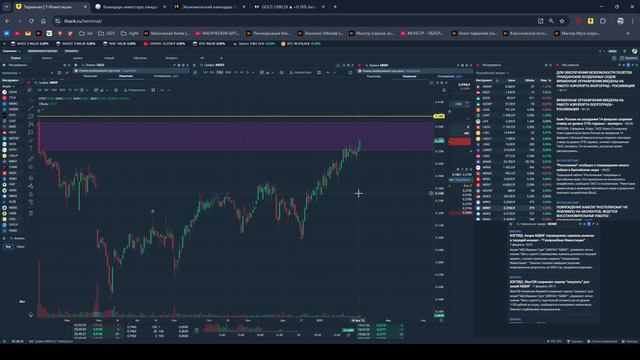The width and height of the screenshot is (640, 360).
Task: Lock all drawings with the padlock icon
Action: pyautogui.click(x=31, y=195)
